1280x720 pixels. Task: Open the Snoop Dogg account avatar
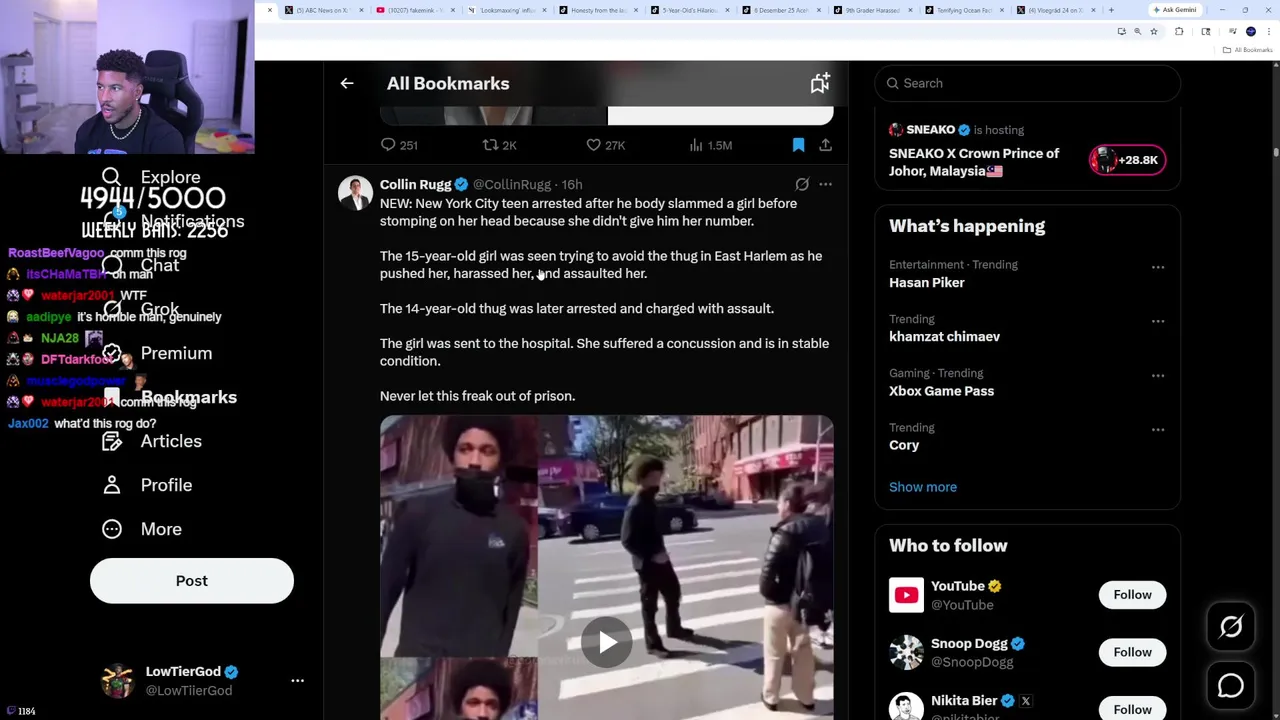tap(906, 652)
